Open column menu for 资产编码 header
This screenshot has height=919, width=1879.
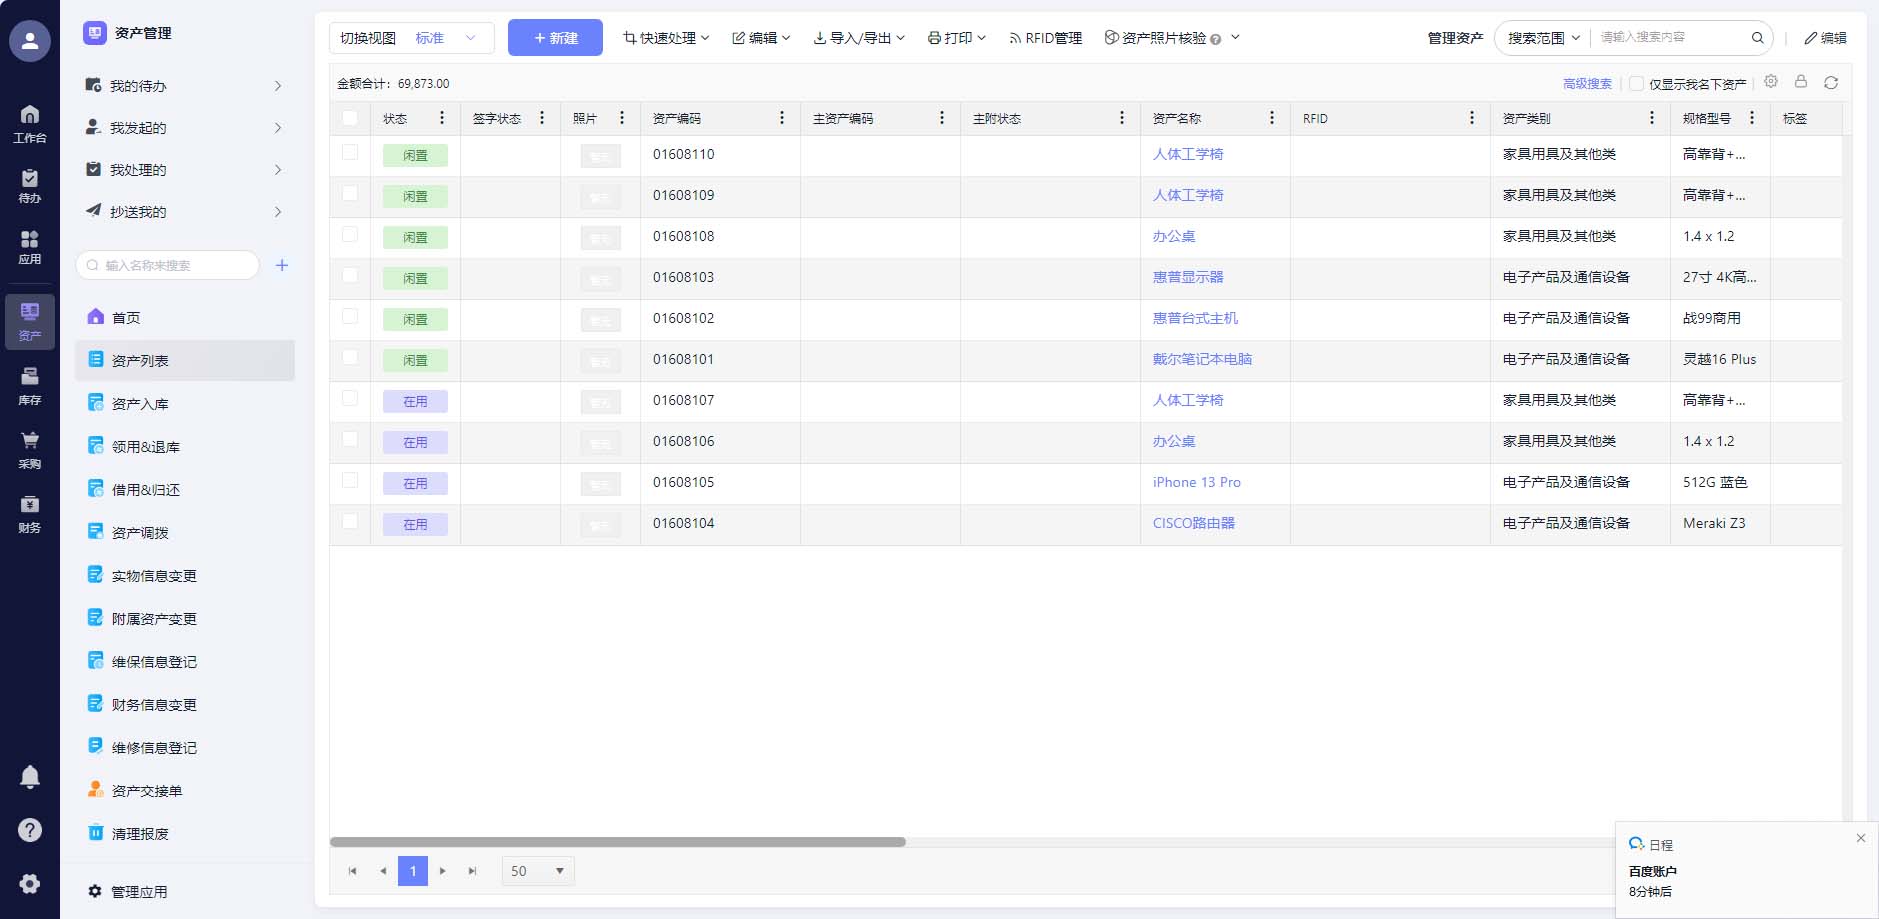tap(782, 118)
